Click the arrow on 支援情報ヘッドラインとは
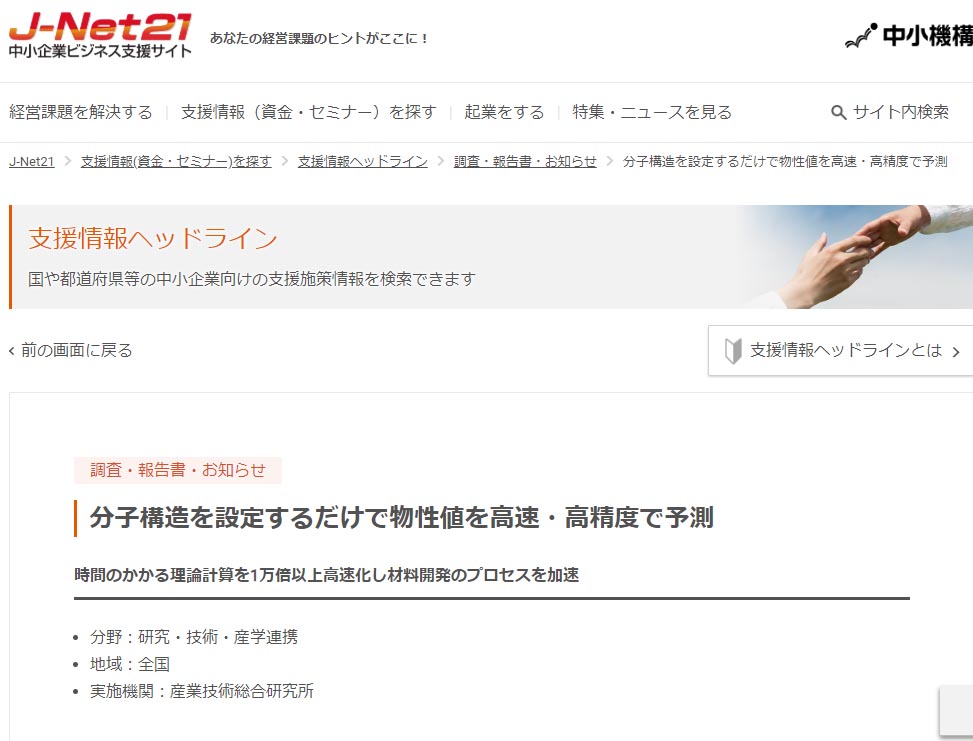 pyautogui.click(x=956, y=352)
